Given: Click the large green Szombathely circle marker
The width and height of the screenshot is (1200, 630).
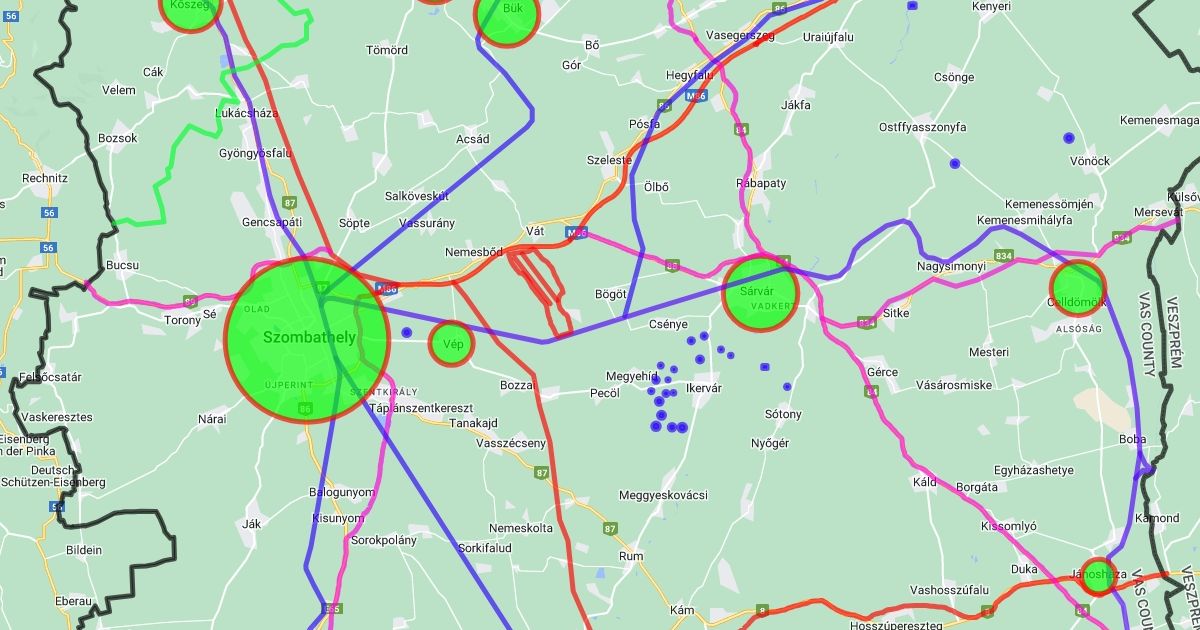Looking at the screenshot, I should tap(307, 339).
